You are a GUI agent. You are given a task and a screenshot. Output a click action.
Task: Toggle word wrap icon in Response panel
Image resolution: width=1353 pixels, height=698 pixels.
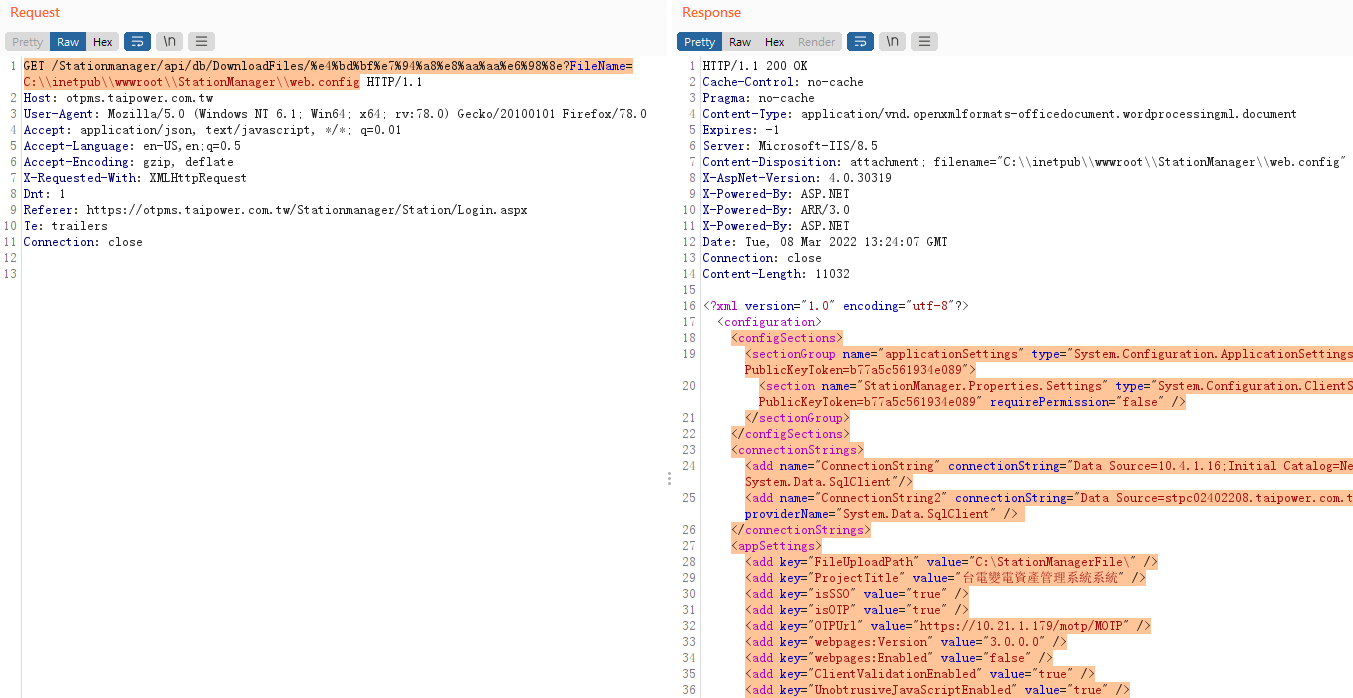click(860, 41)
